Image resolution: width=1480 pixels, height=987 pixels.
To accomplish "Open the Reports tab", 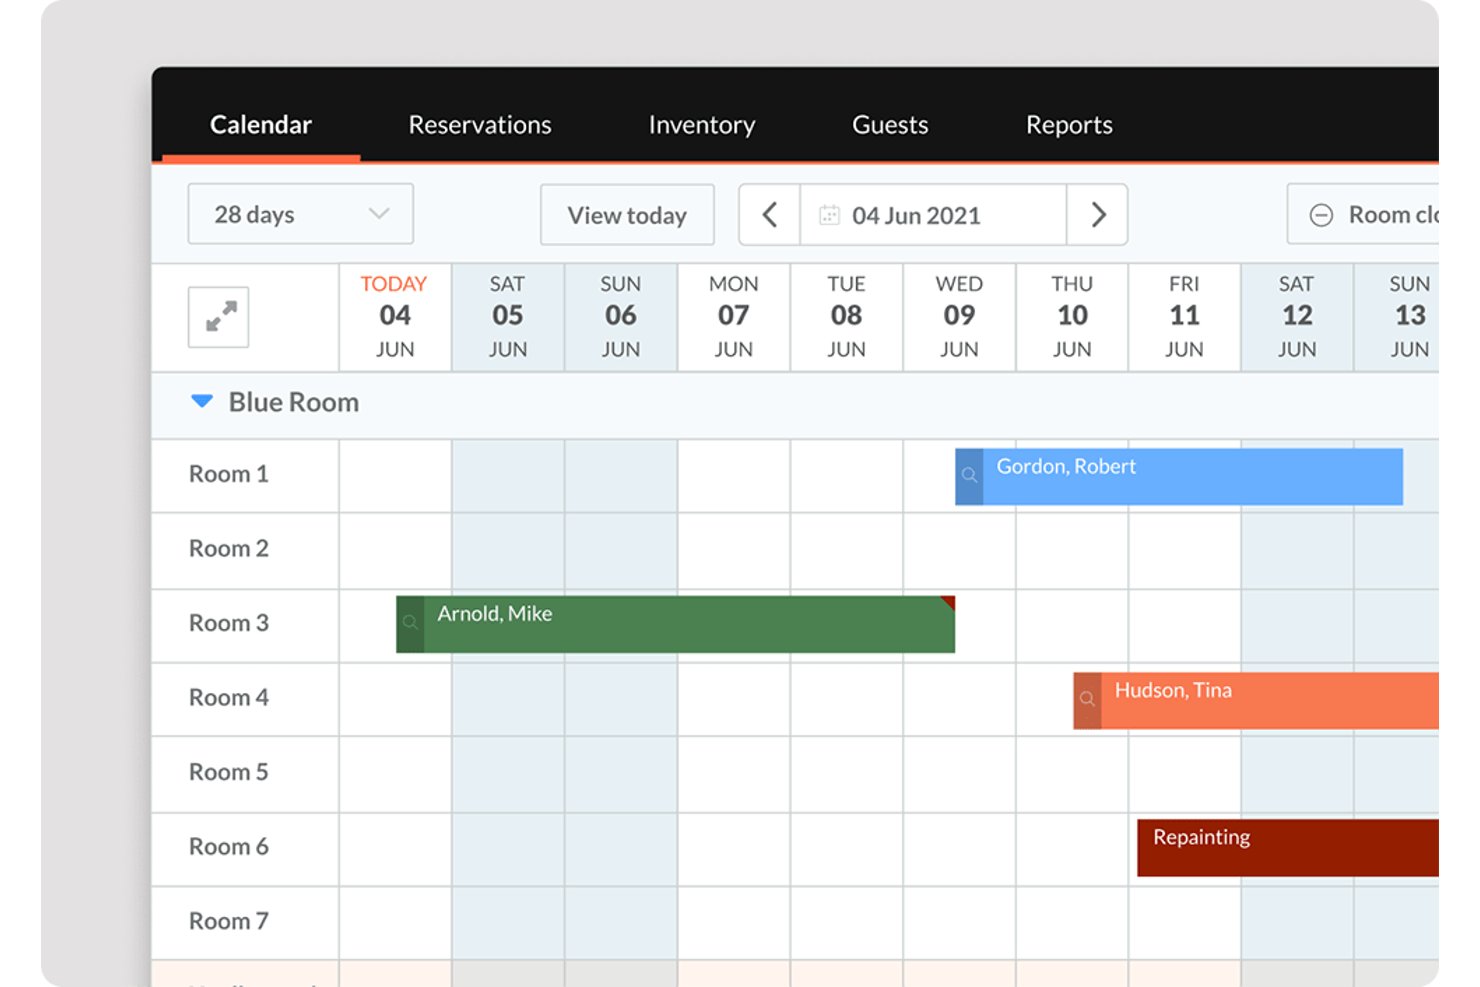I will tap(1069, 125).
